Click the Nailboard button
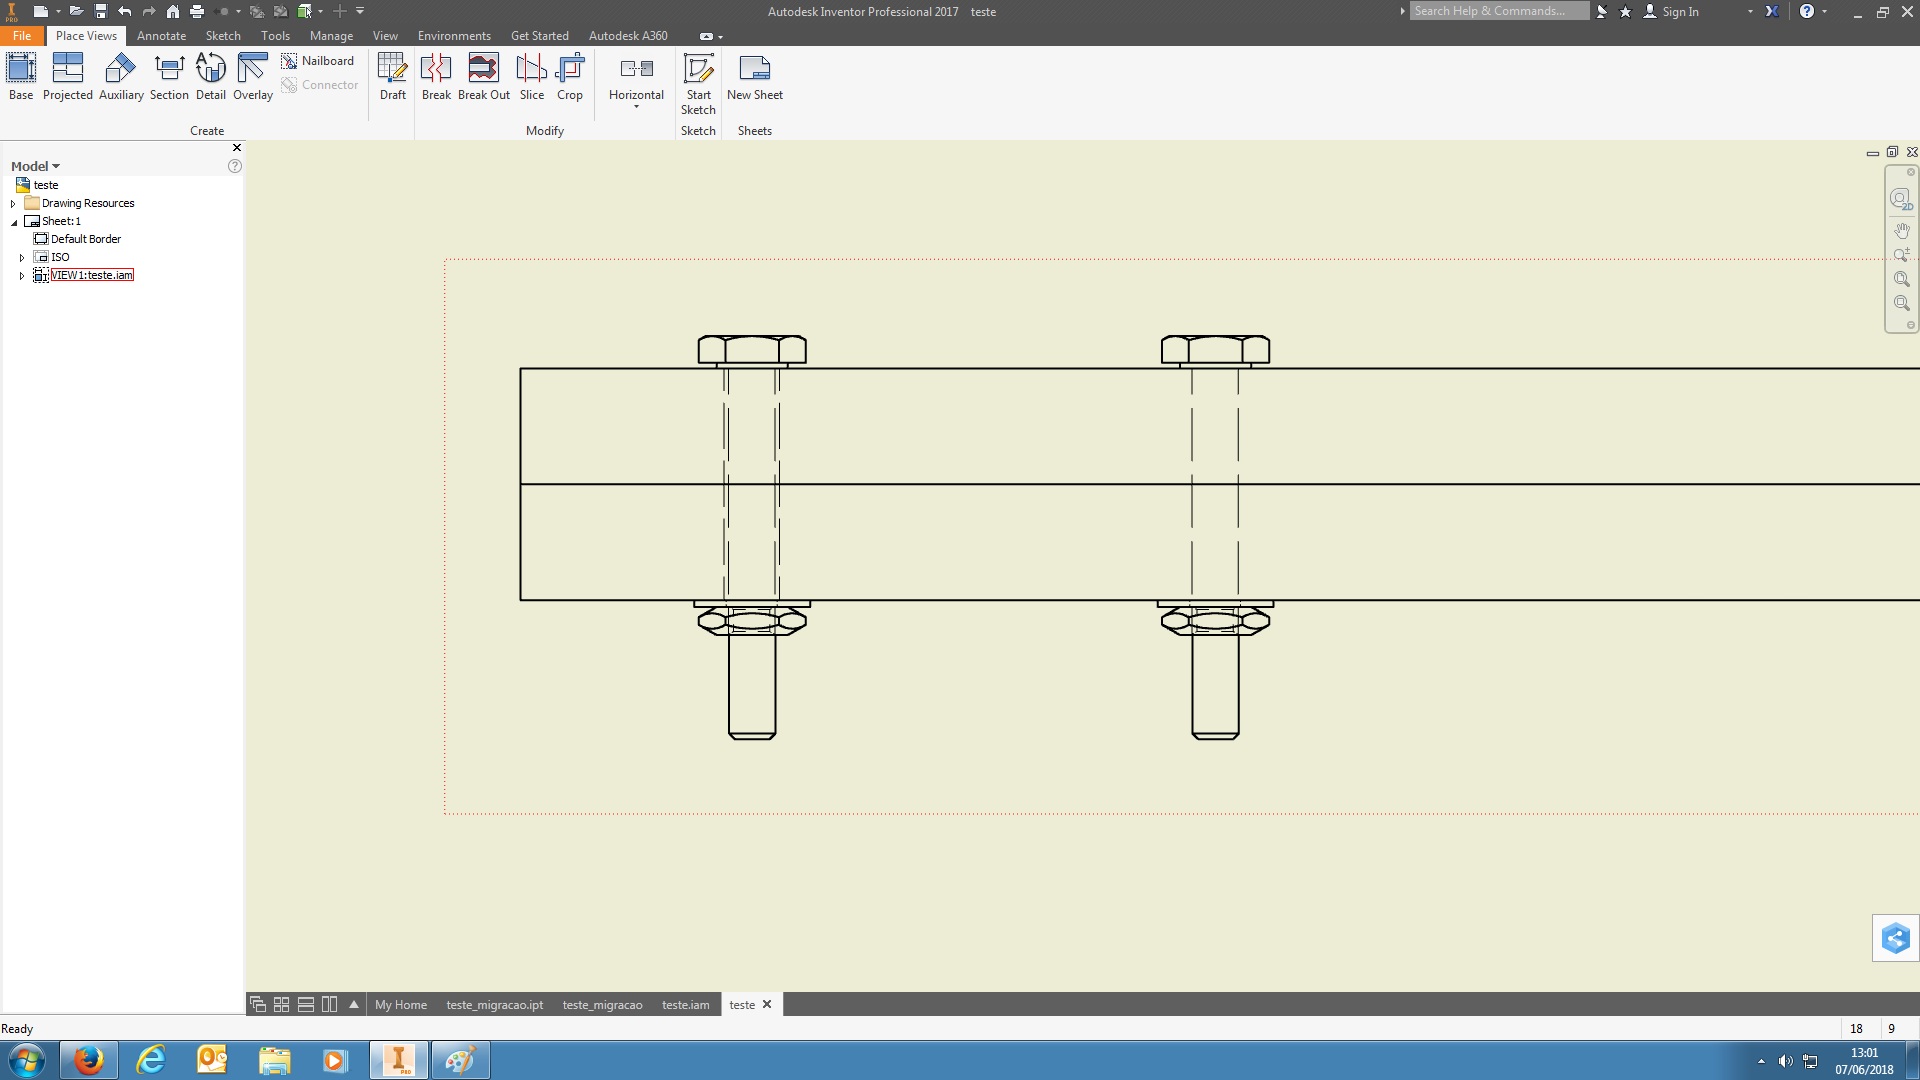The image size is (1920, 1080). click(x=318, y=61)
